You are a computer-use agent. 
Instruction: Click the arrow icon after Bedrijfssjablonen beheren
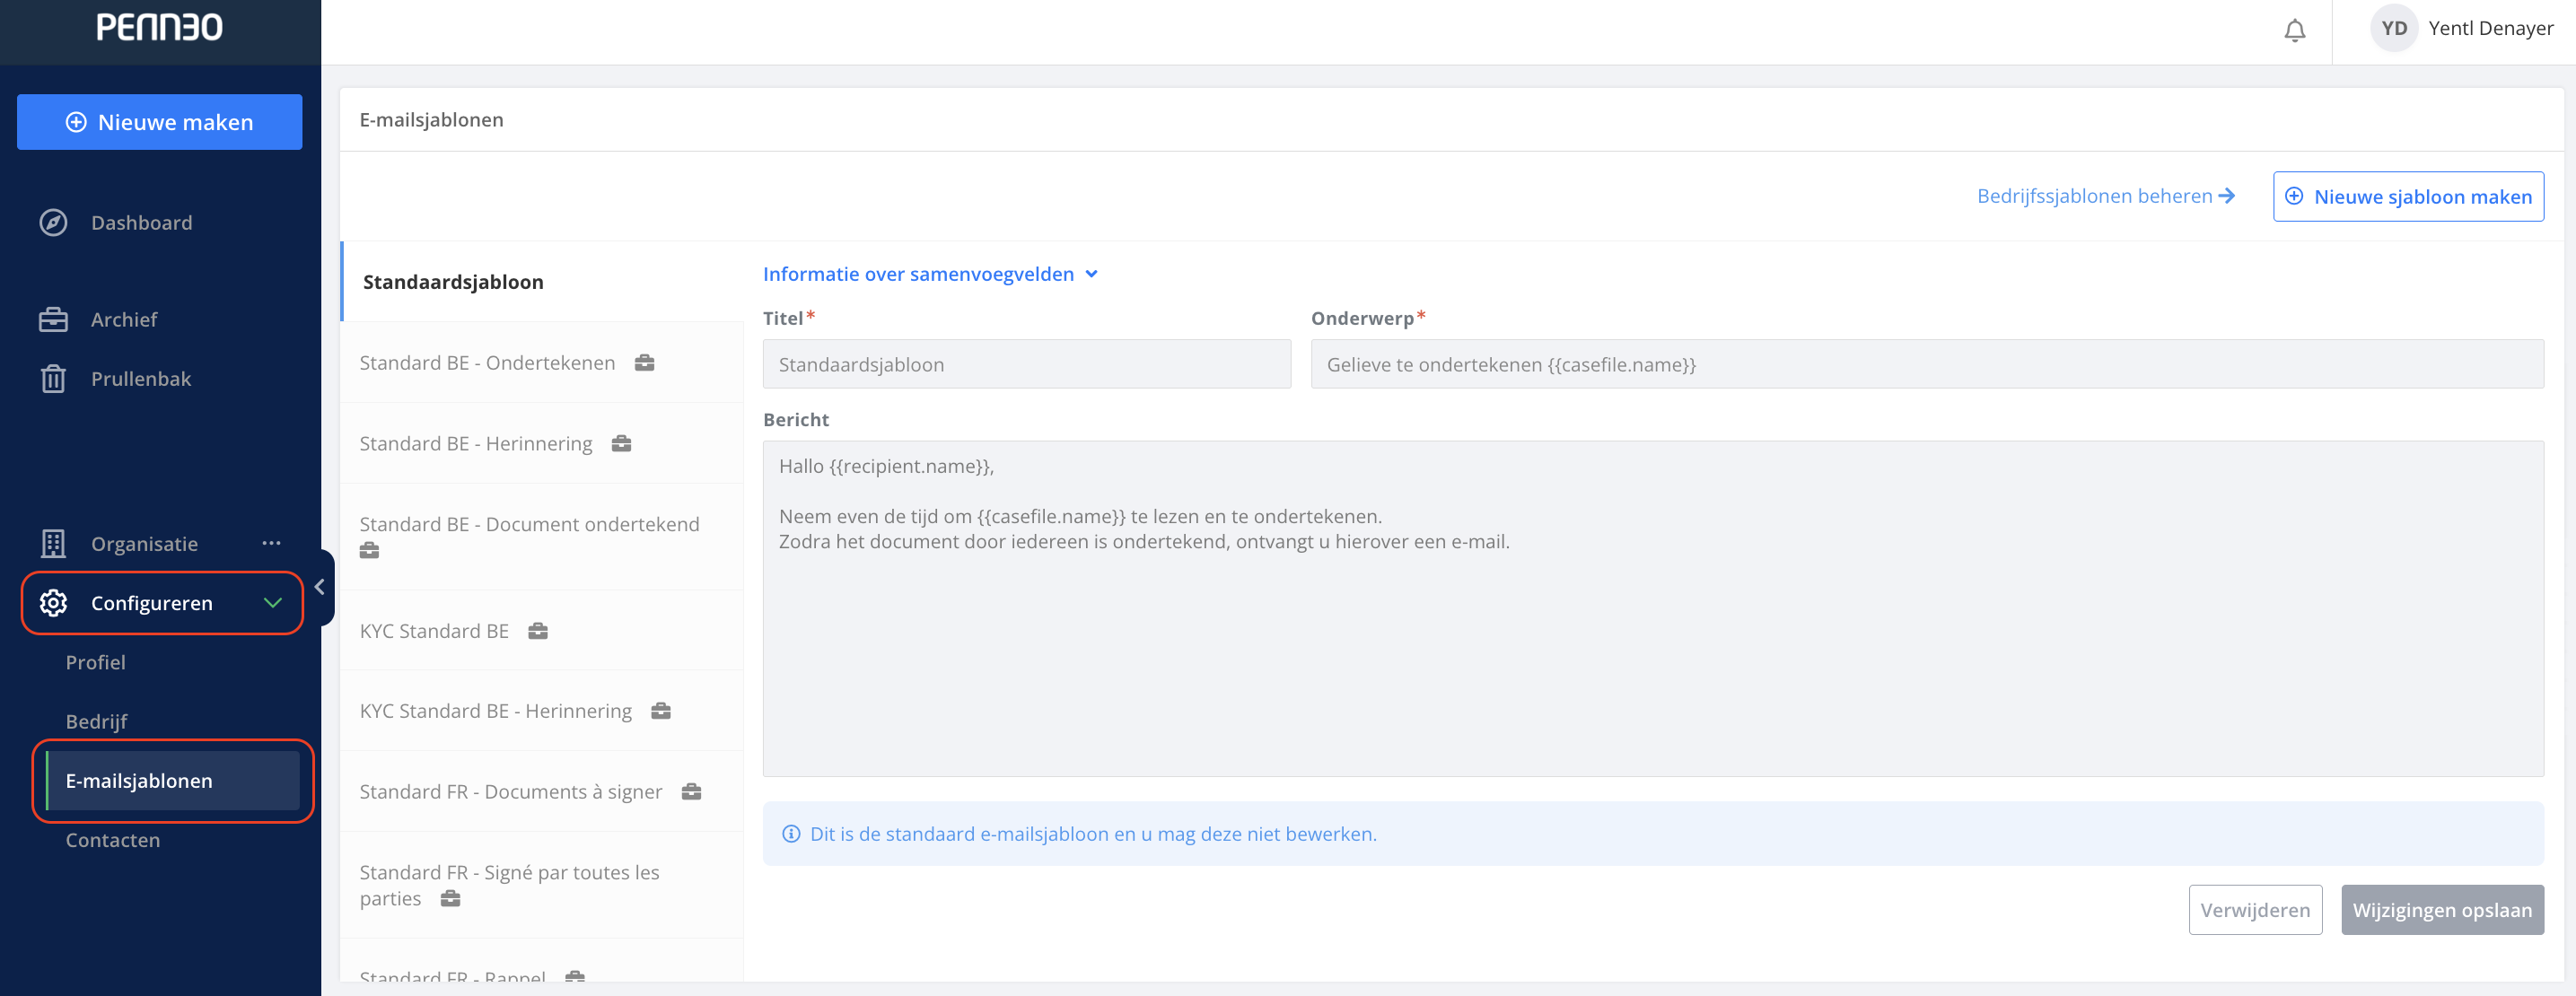[2226, 196]
